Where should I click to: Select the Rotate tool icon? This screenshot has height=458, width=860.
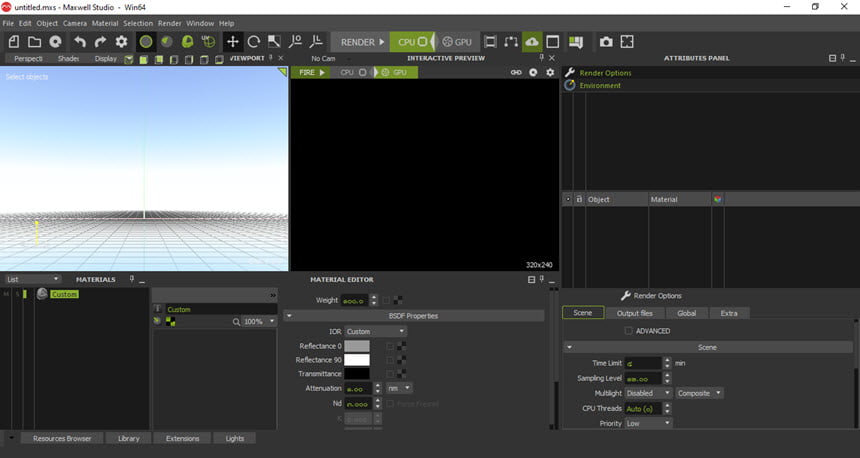[253, 42]
